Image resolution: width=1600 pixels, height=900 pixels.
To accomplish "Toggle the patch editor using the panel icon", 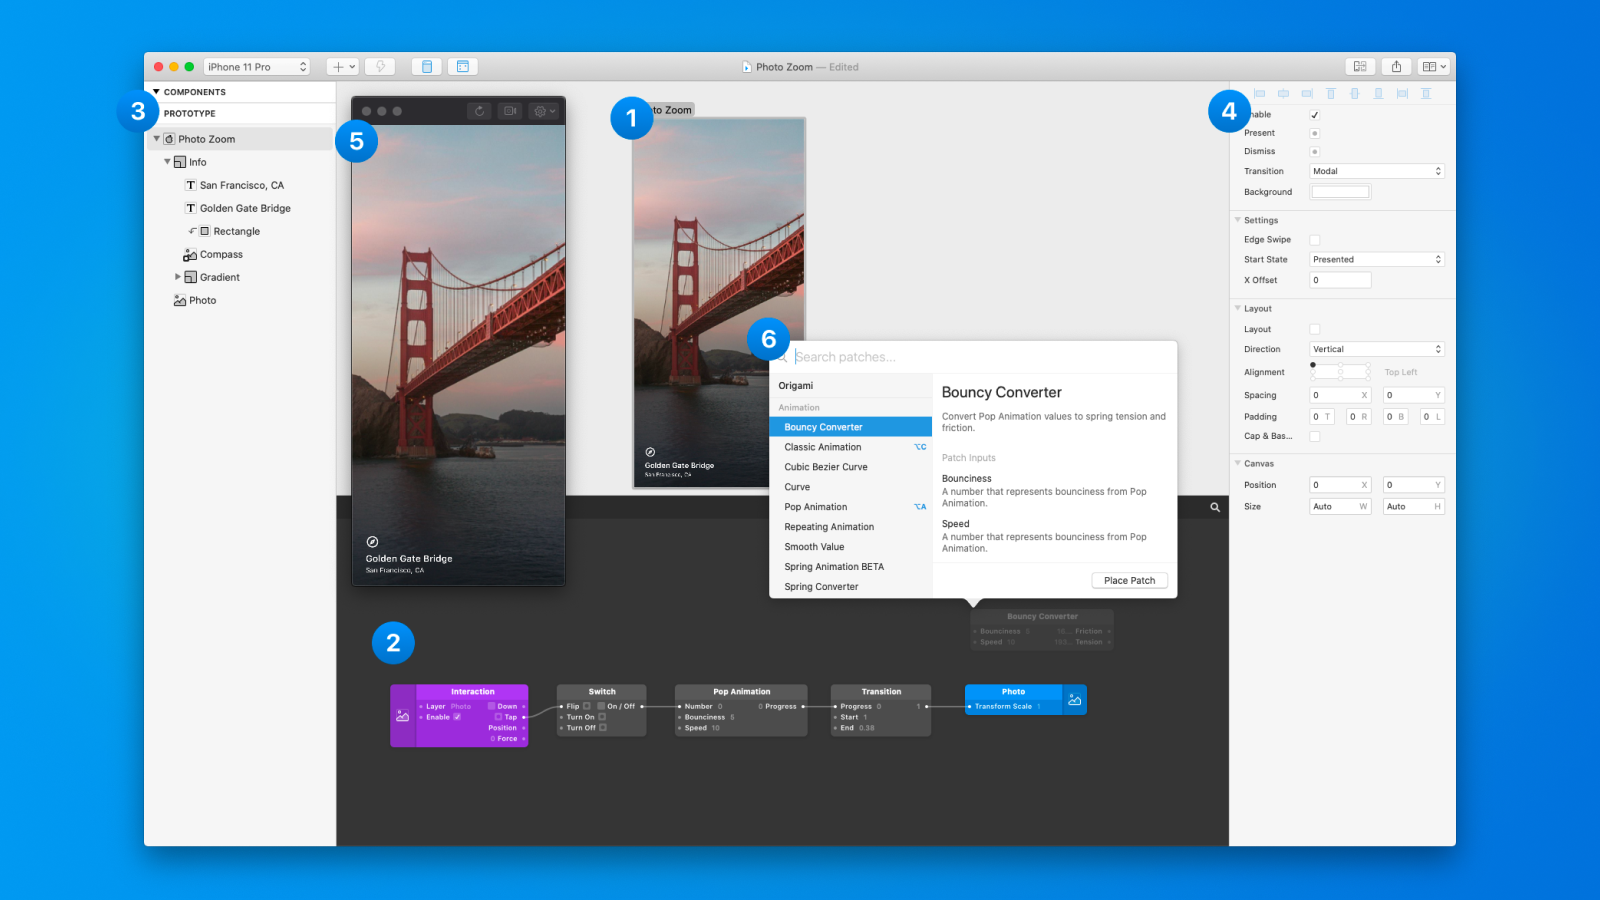I will point(462,66).
